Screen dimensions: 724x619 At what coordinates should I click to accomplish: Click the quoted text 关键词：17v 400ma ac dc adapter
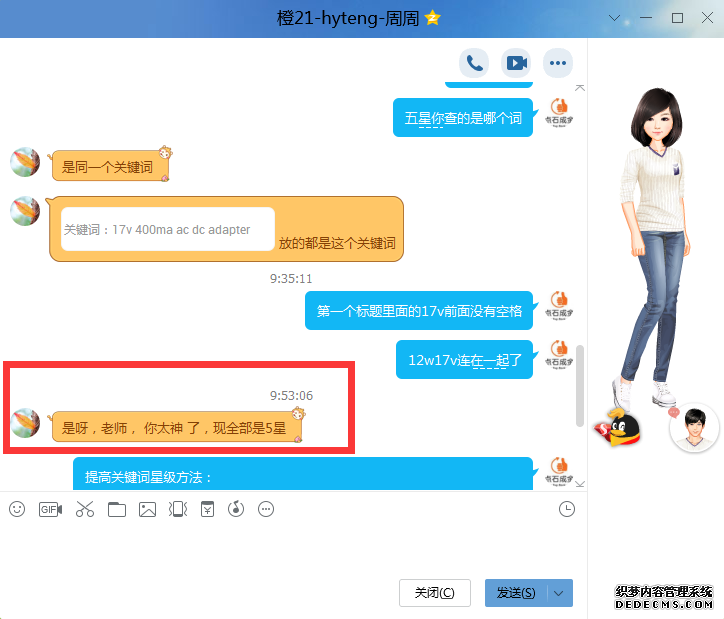[157, 229]
